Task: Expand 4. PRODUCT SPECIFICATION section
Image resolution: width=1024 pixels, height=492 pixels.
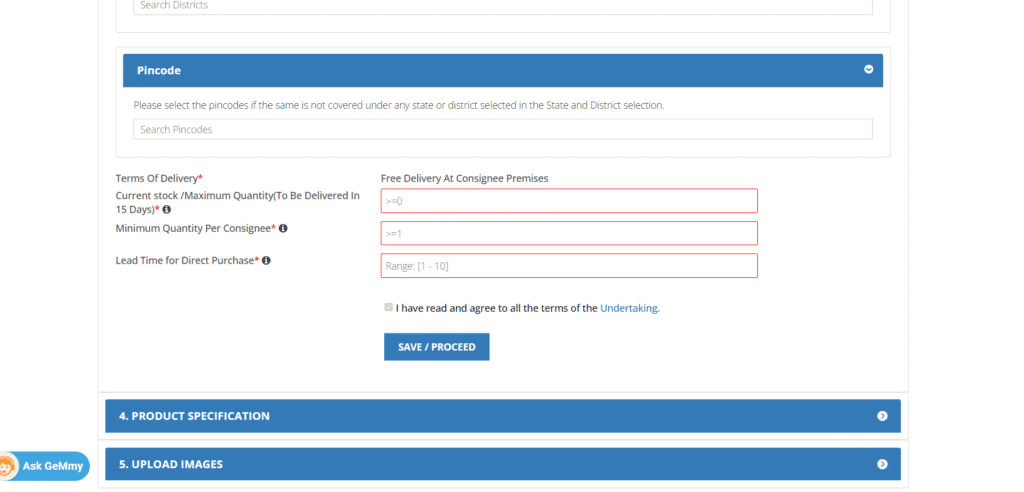Action: [x=503, y=416]
